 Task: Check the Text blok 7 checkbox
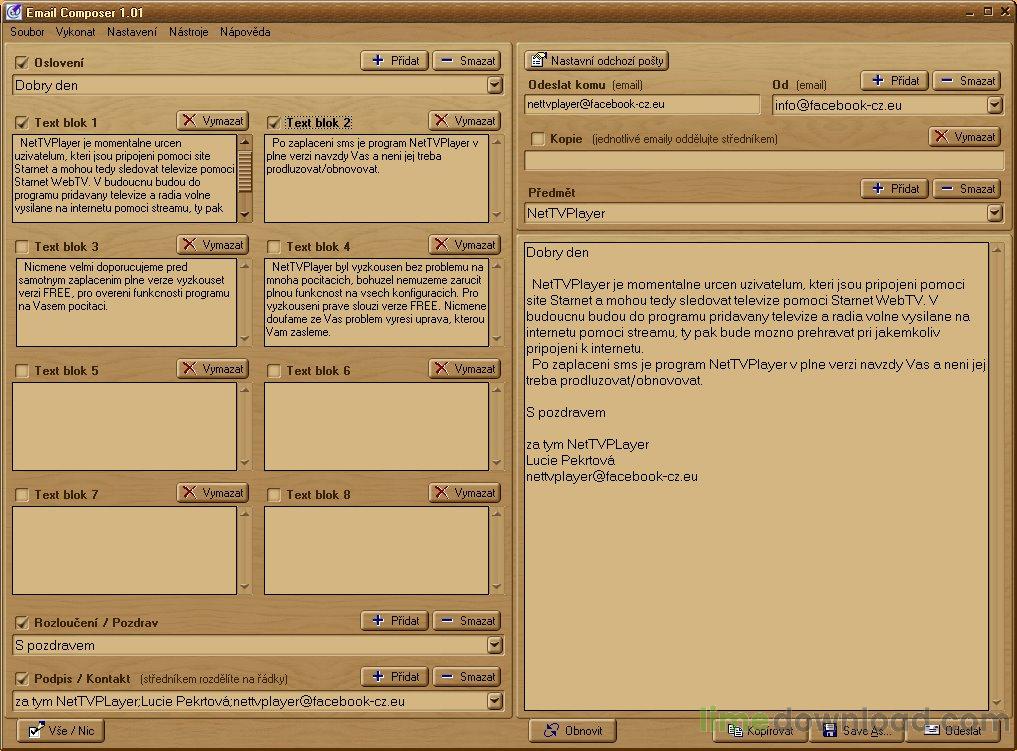(22, 494)
